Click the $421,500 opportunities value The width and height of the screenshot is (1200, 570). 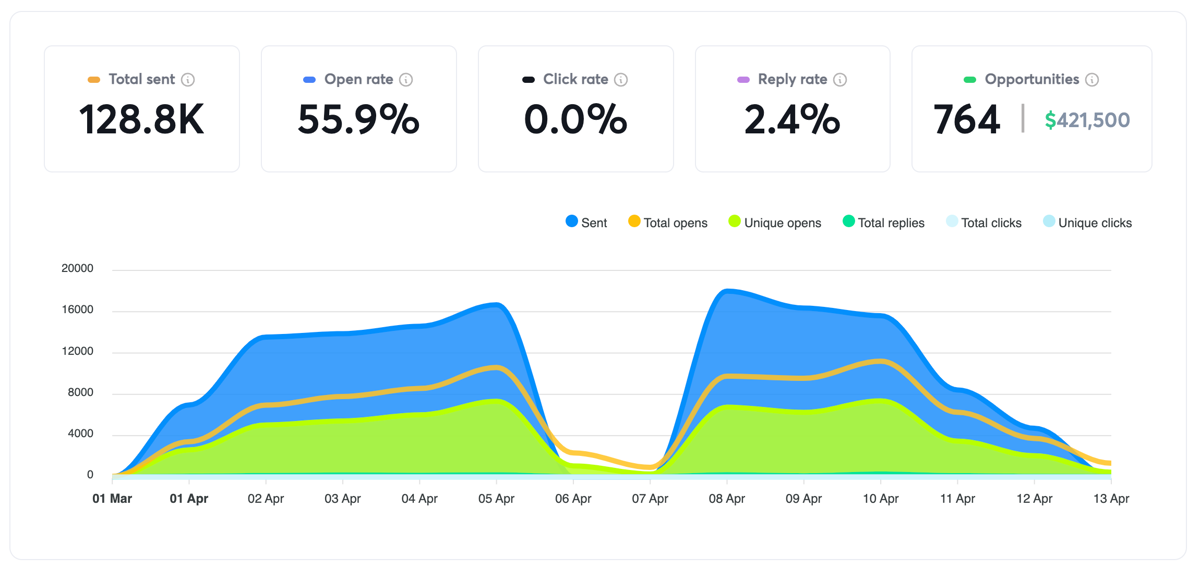click(1087, 121)
